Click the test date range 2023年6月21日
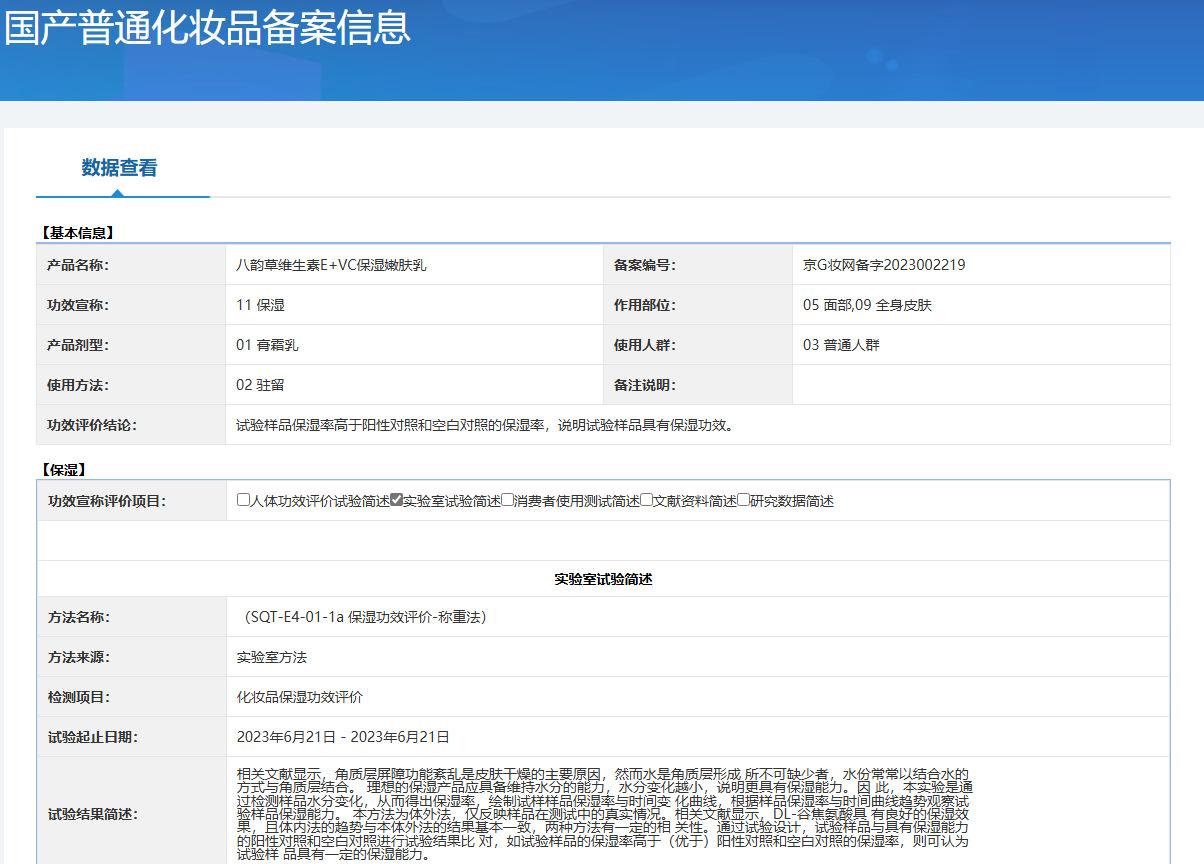The width and height of the screenshot is (1204, 864). point(343,737)
